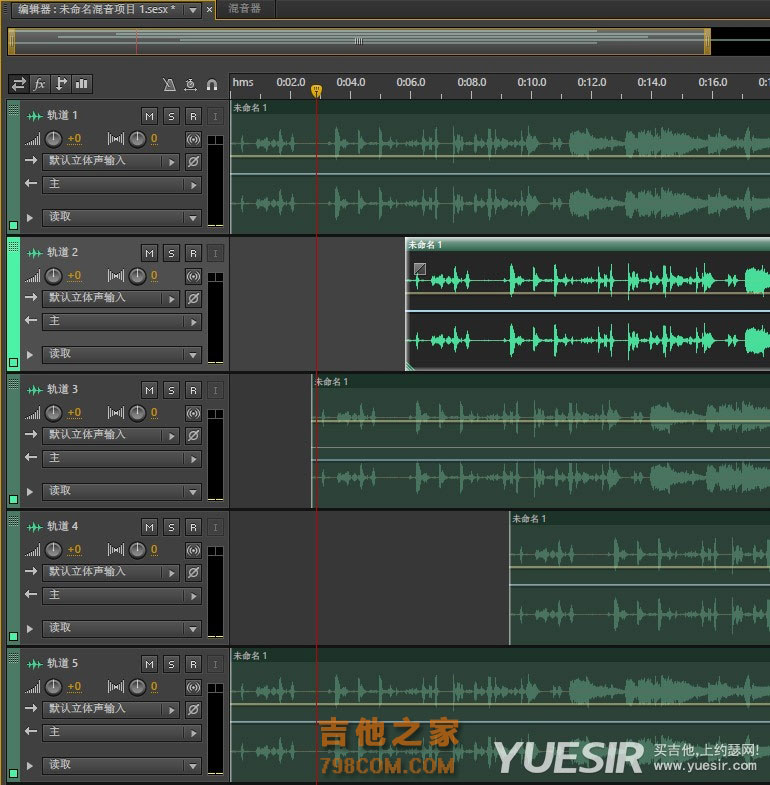
Task: Click 轨道 1 volume knob
Action: coord(53,139)
